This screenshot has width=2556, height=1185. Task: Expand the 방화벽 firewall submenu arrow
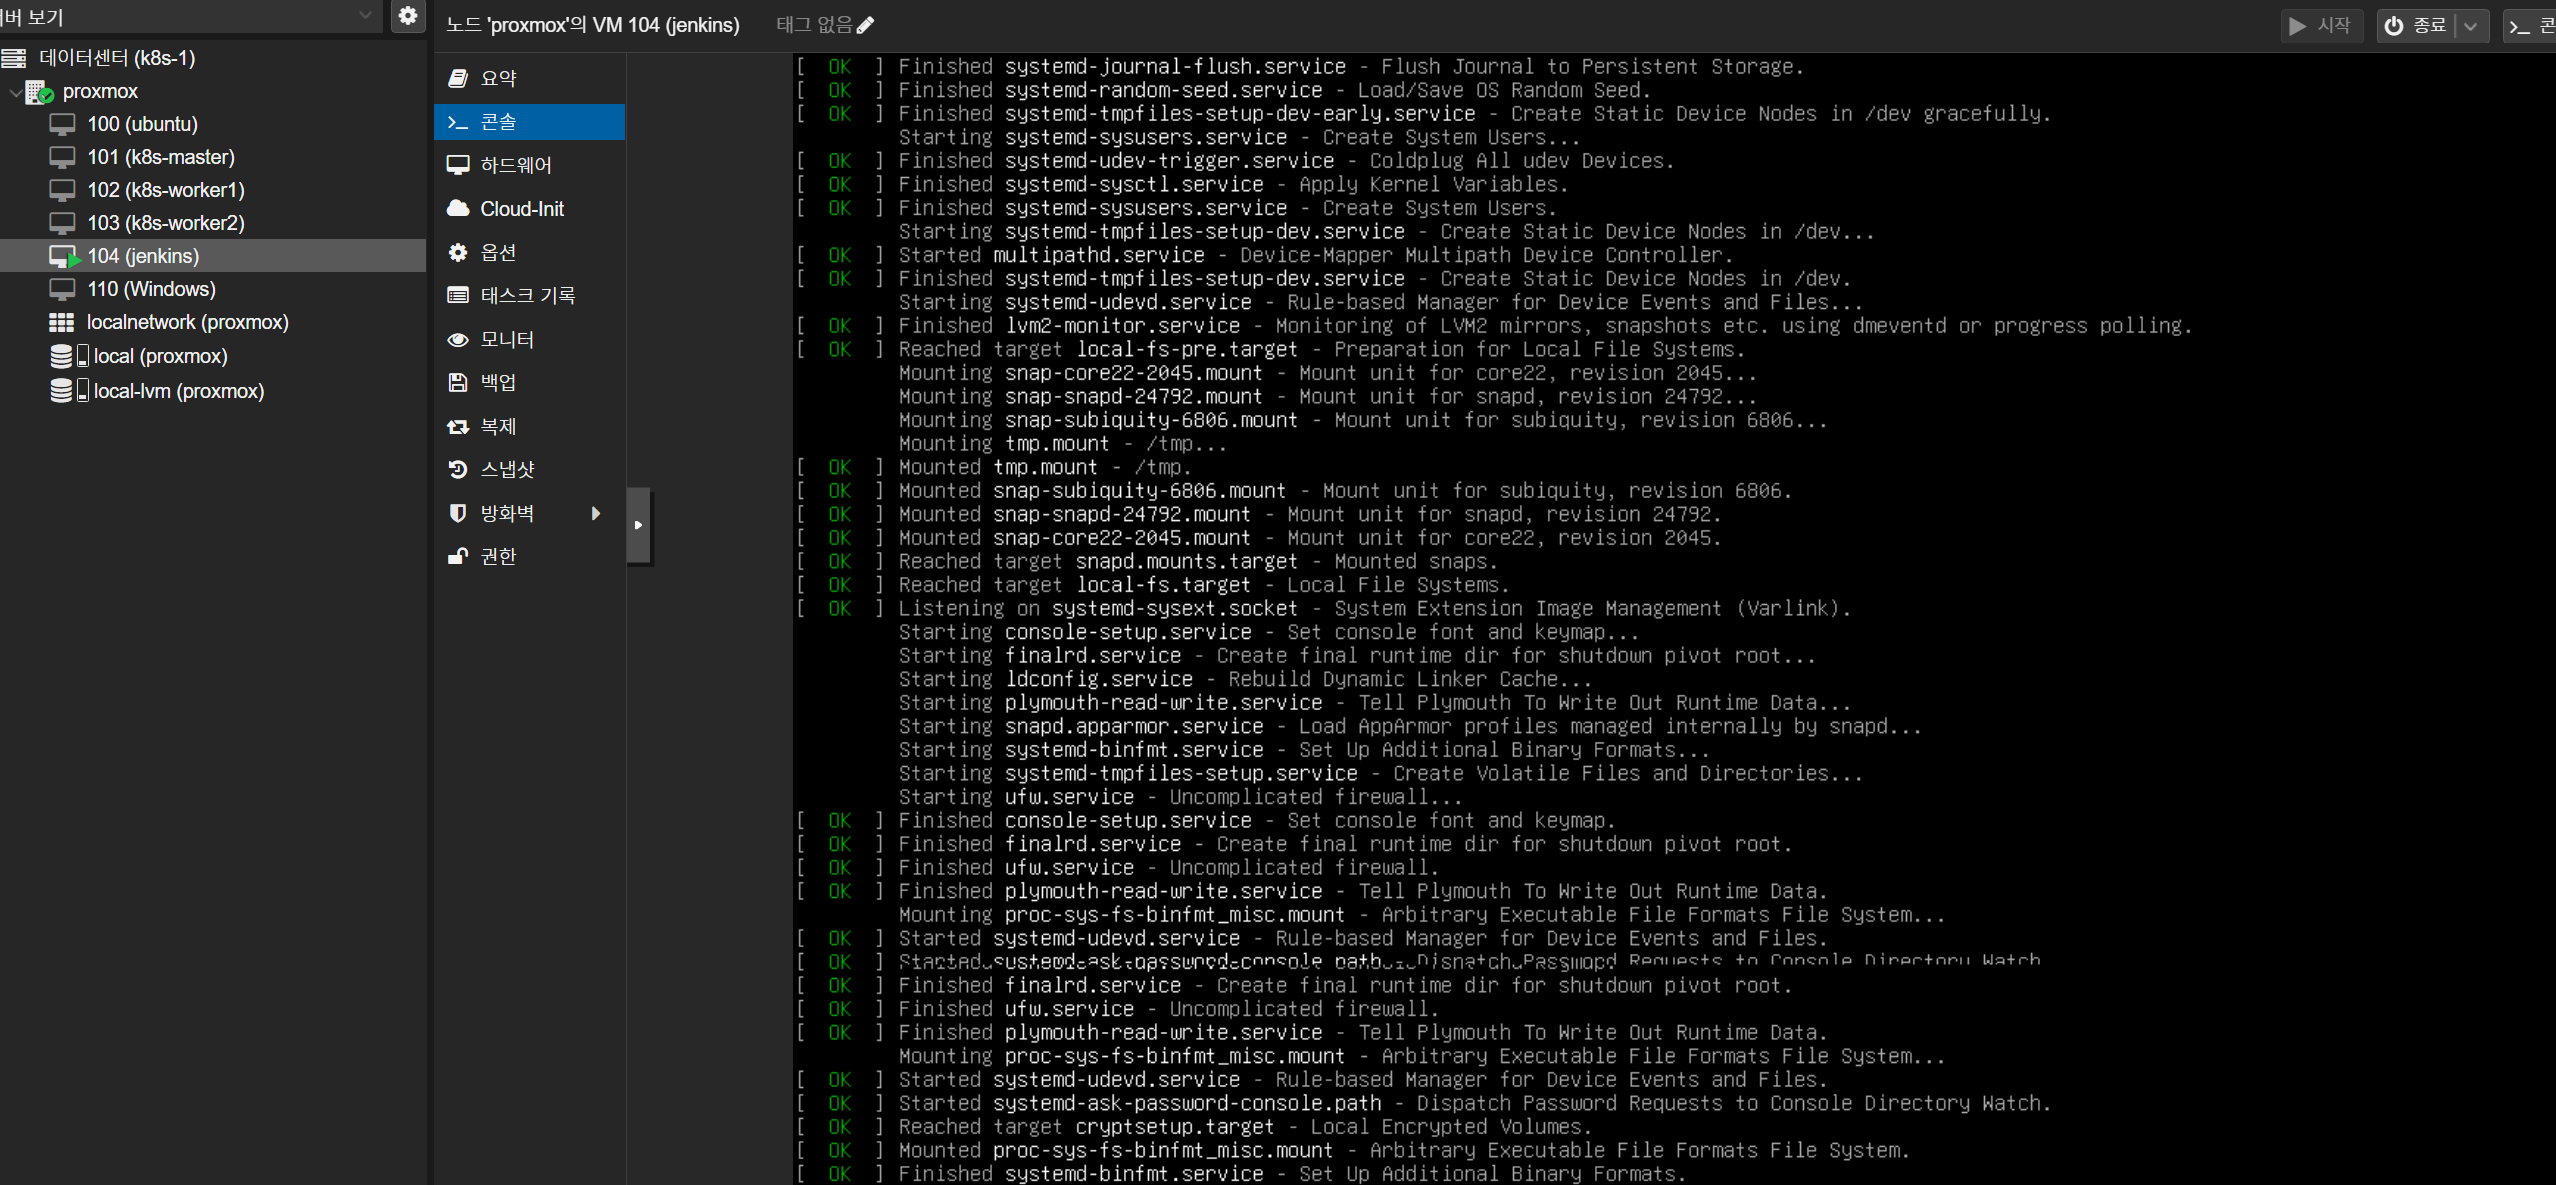click(x=596, y=513)
